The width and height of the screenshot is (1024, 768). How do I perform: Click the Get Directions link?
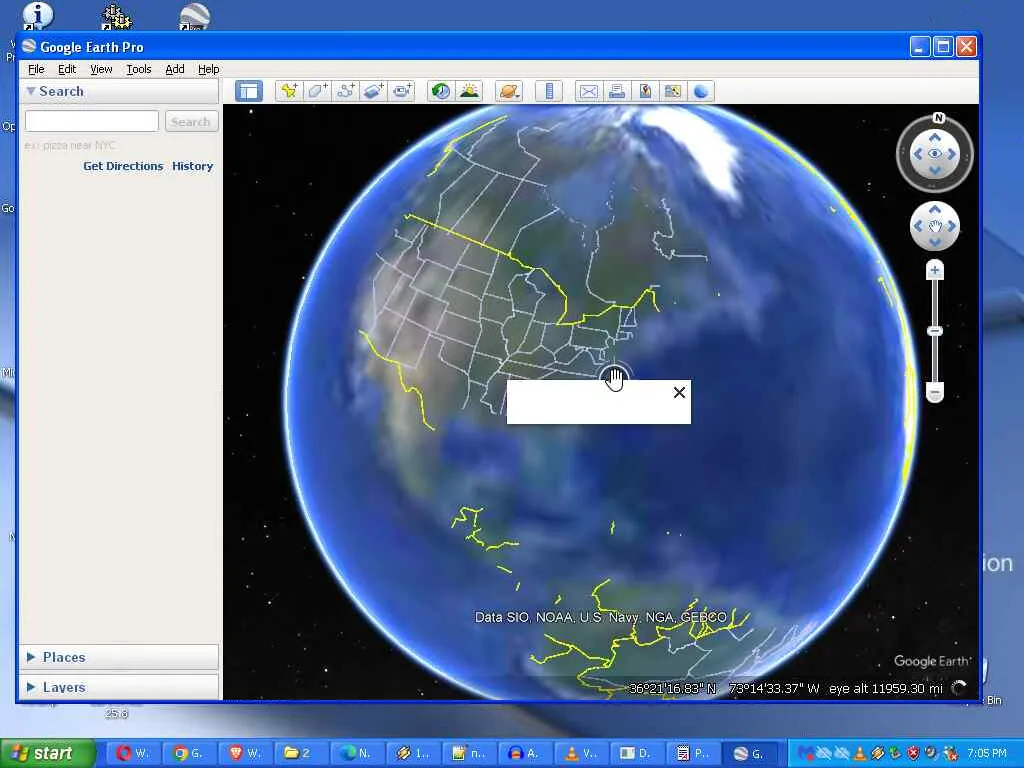click(123, 166)
